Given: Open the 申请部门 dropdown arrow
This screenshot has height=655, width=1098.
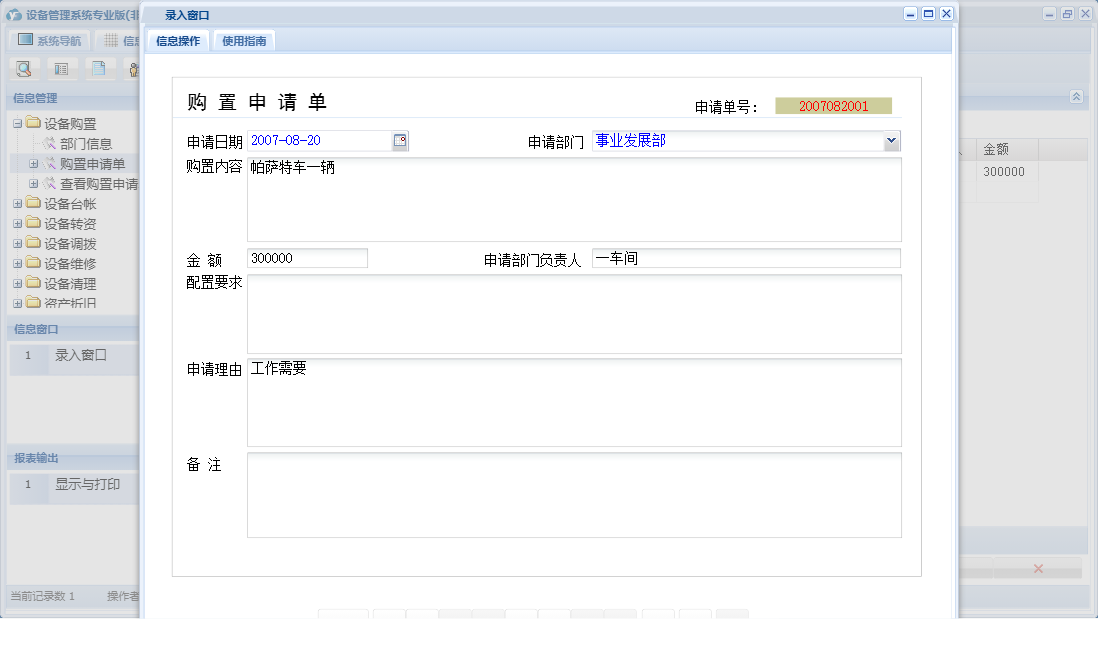Looking at the screenshot, I should point(891,141).
